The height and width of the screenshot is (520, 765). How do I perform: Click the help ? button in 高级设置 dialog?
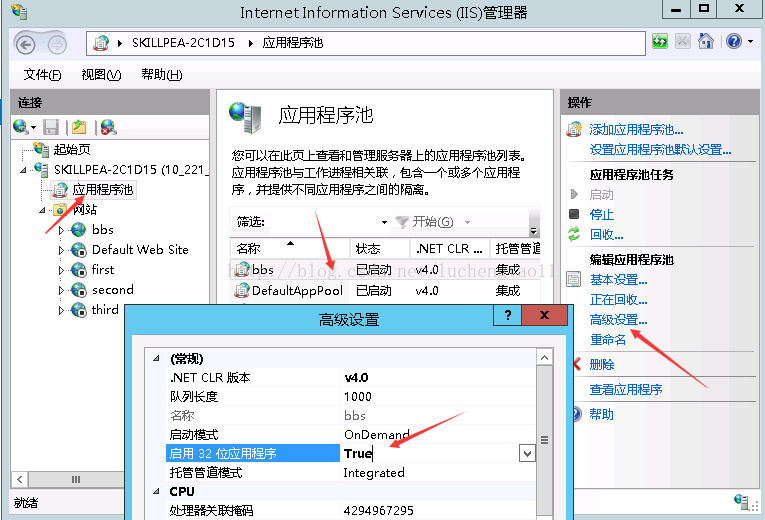pos(507,315)
